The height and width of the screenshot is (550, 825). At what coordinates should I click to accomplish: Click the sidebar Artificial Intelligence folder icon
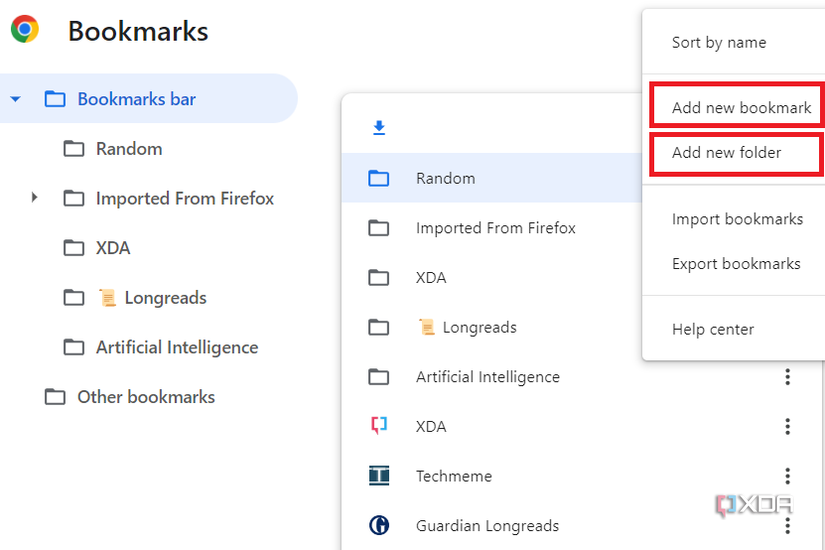pyautogui.click(x=74, y=347)
